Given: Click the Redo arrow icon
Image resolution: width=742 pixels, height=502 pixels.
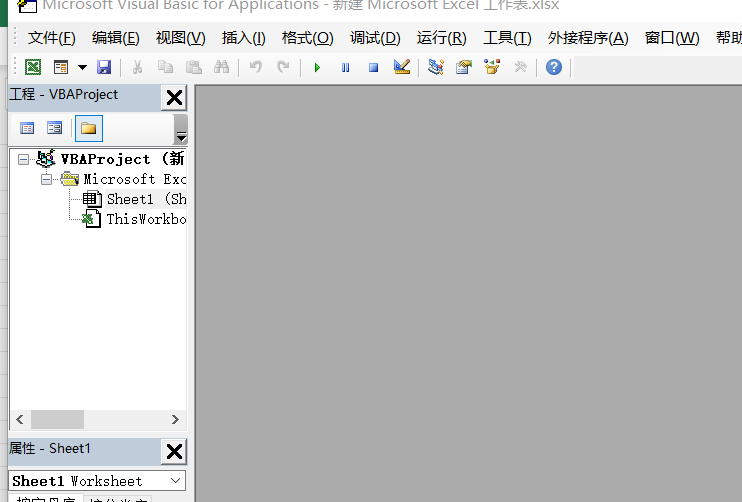Looking at the screenshot, I should pos(283,67).
